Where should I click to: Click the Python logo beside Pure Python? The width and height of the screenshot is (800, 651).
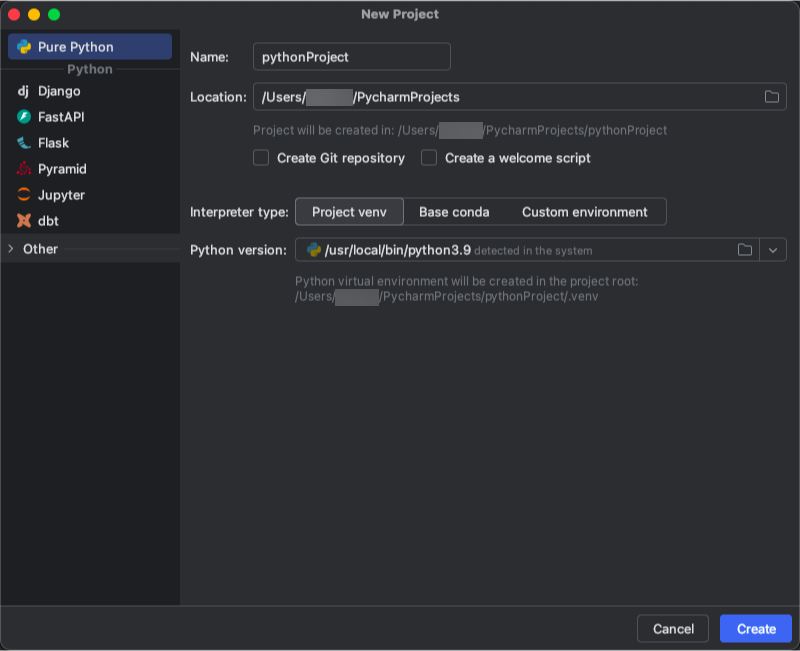pyautogui.click(x=24, y=47)
